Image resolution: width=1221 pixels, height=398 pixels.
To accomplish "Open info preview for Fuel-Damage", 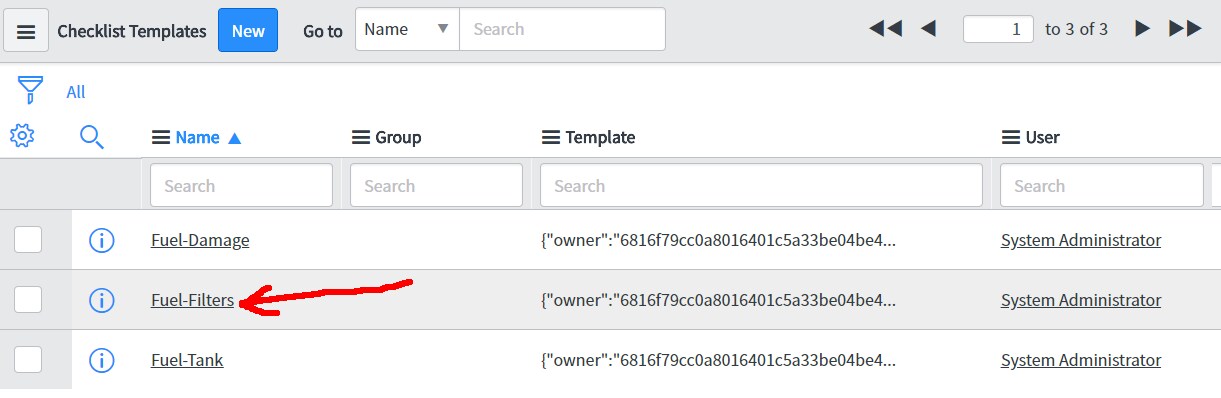I will [102, 240].
